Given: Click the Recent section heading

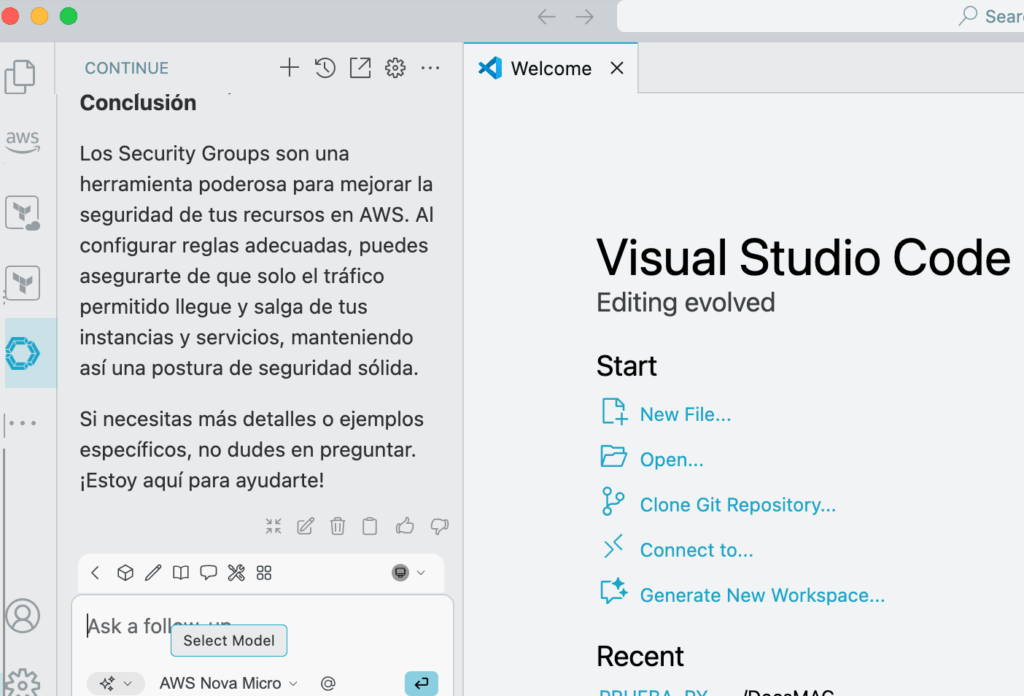Looking at the screenshot, I should pos(640,656).
